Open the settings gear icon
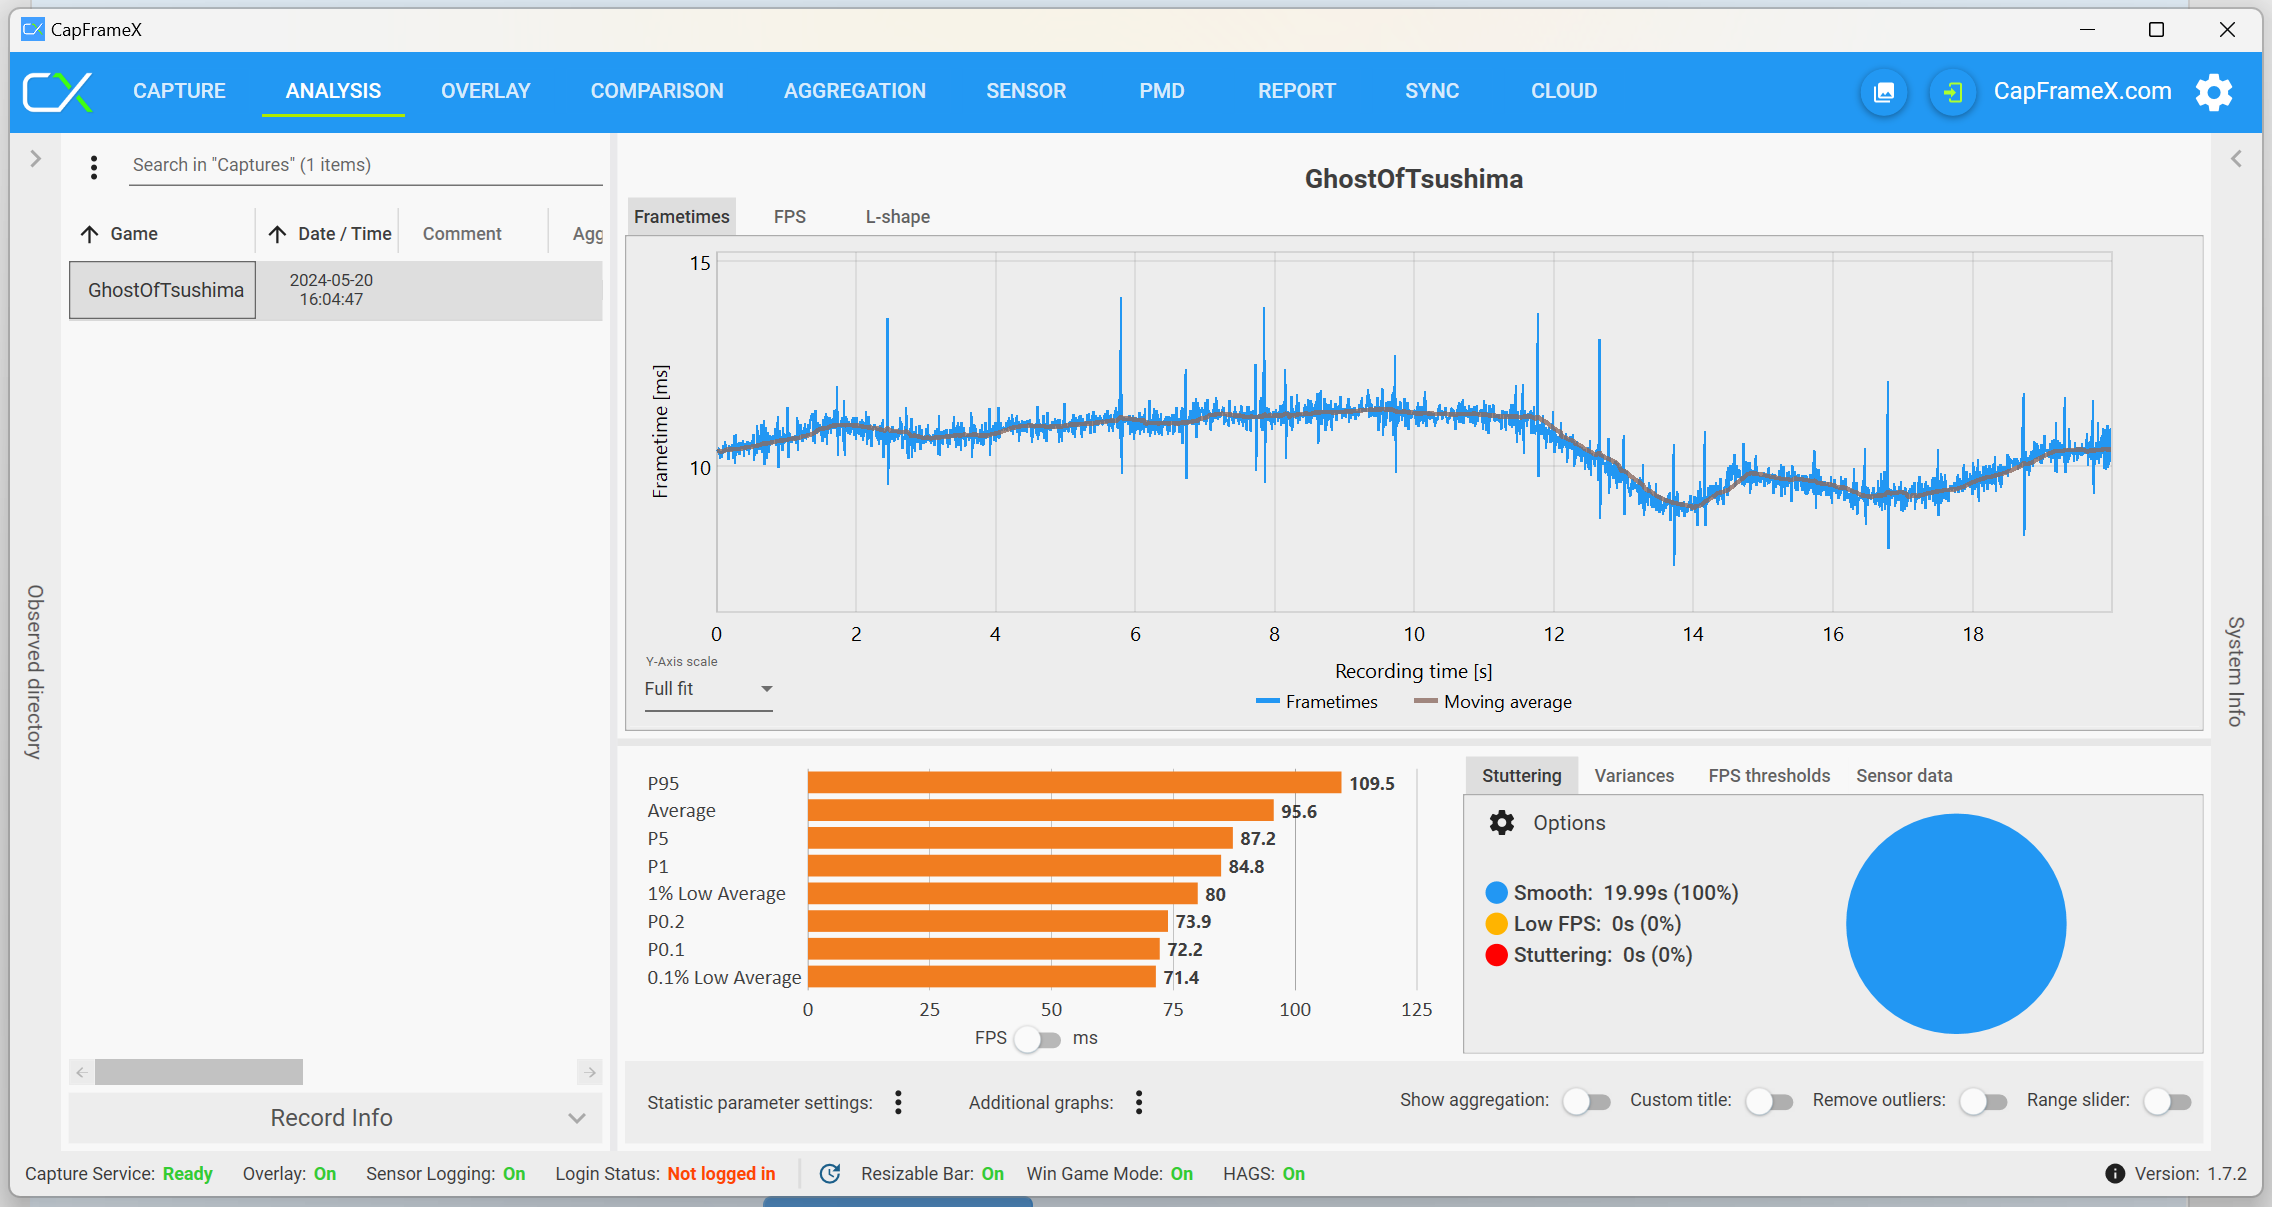Screen dimensions: 2272x1207 point(2214,92)
